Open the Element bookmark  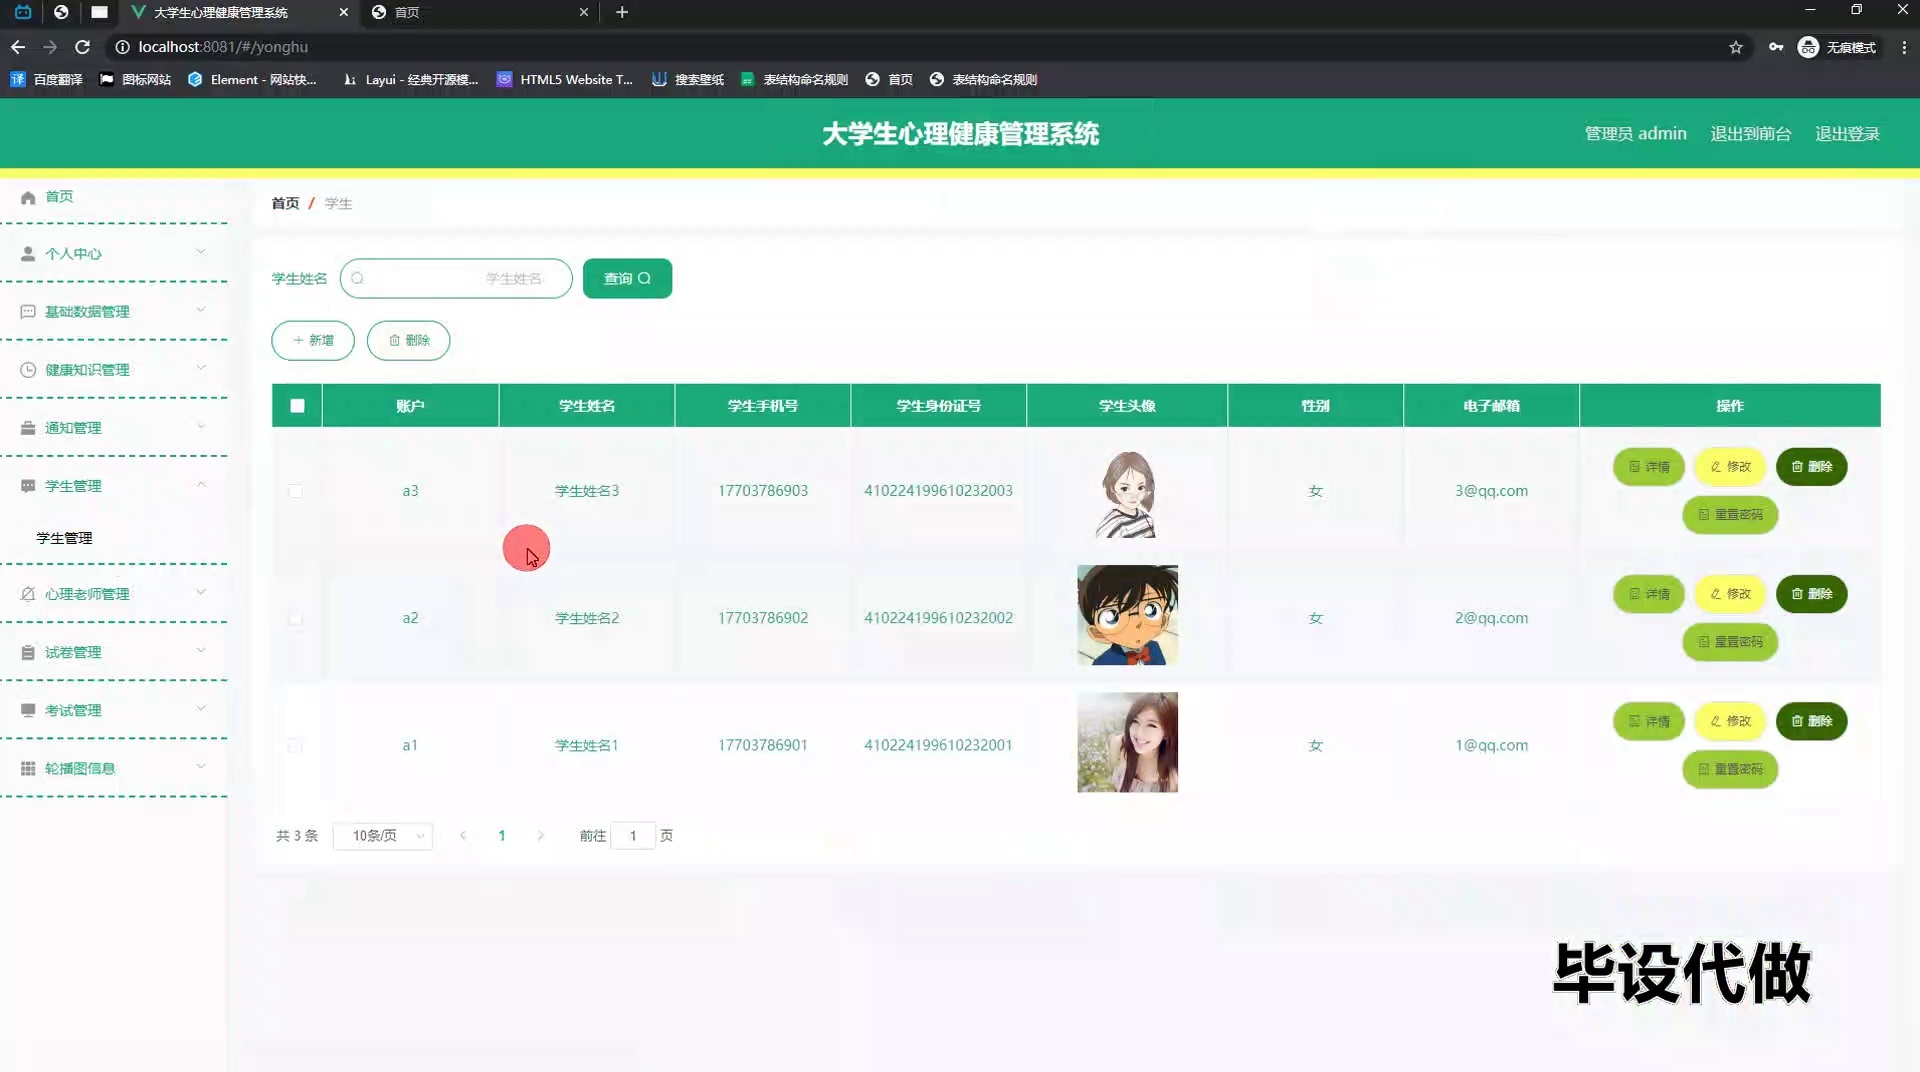[x=252, y=80]
